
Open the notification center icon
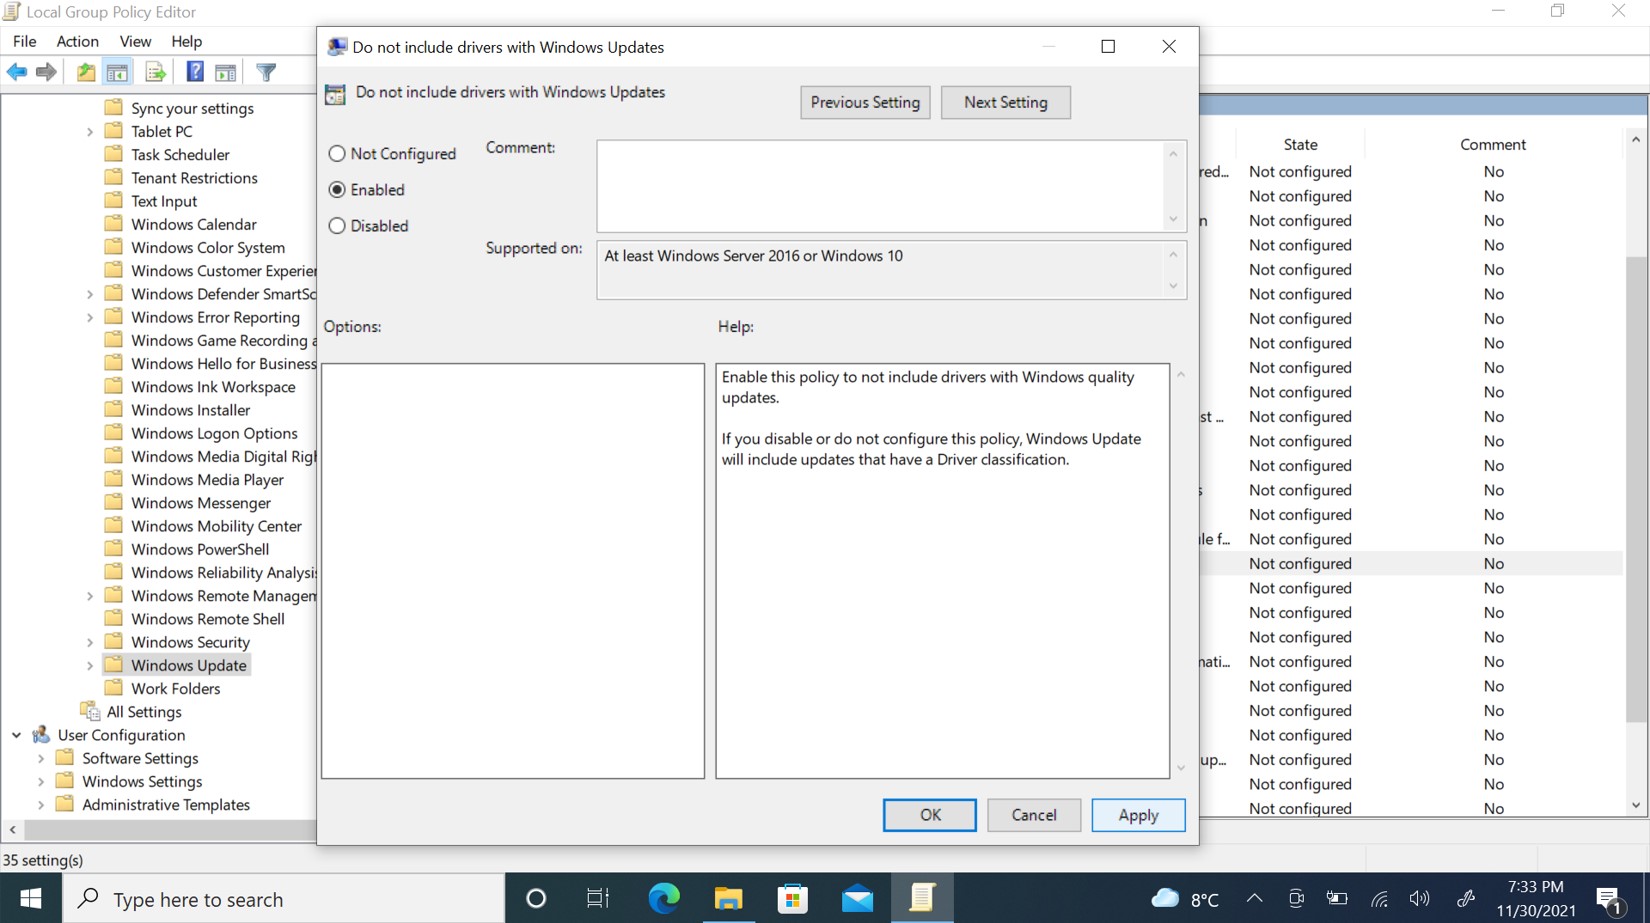[x=1610, y=898]
